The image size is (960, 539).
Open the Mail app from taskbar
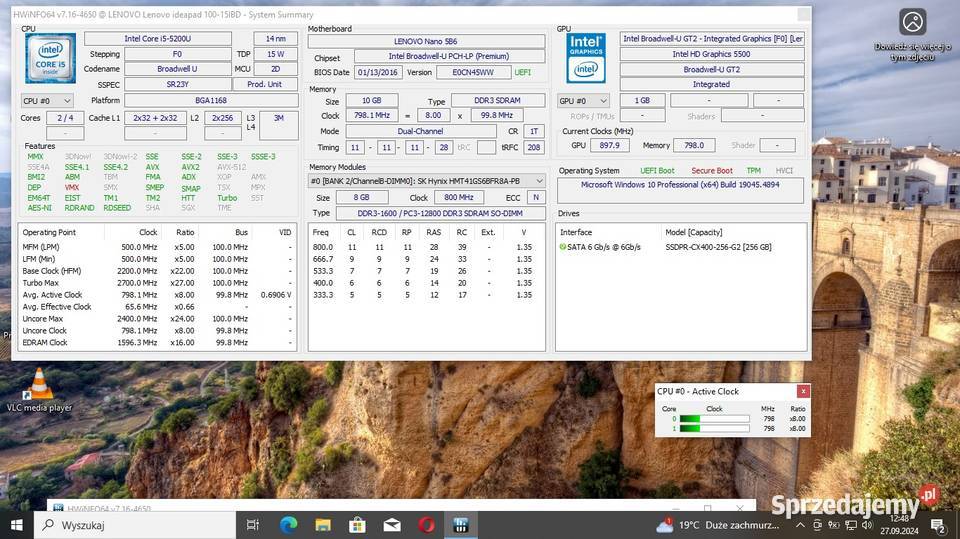392,525
